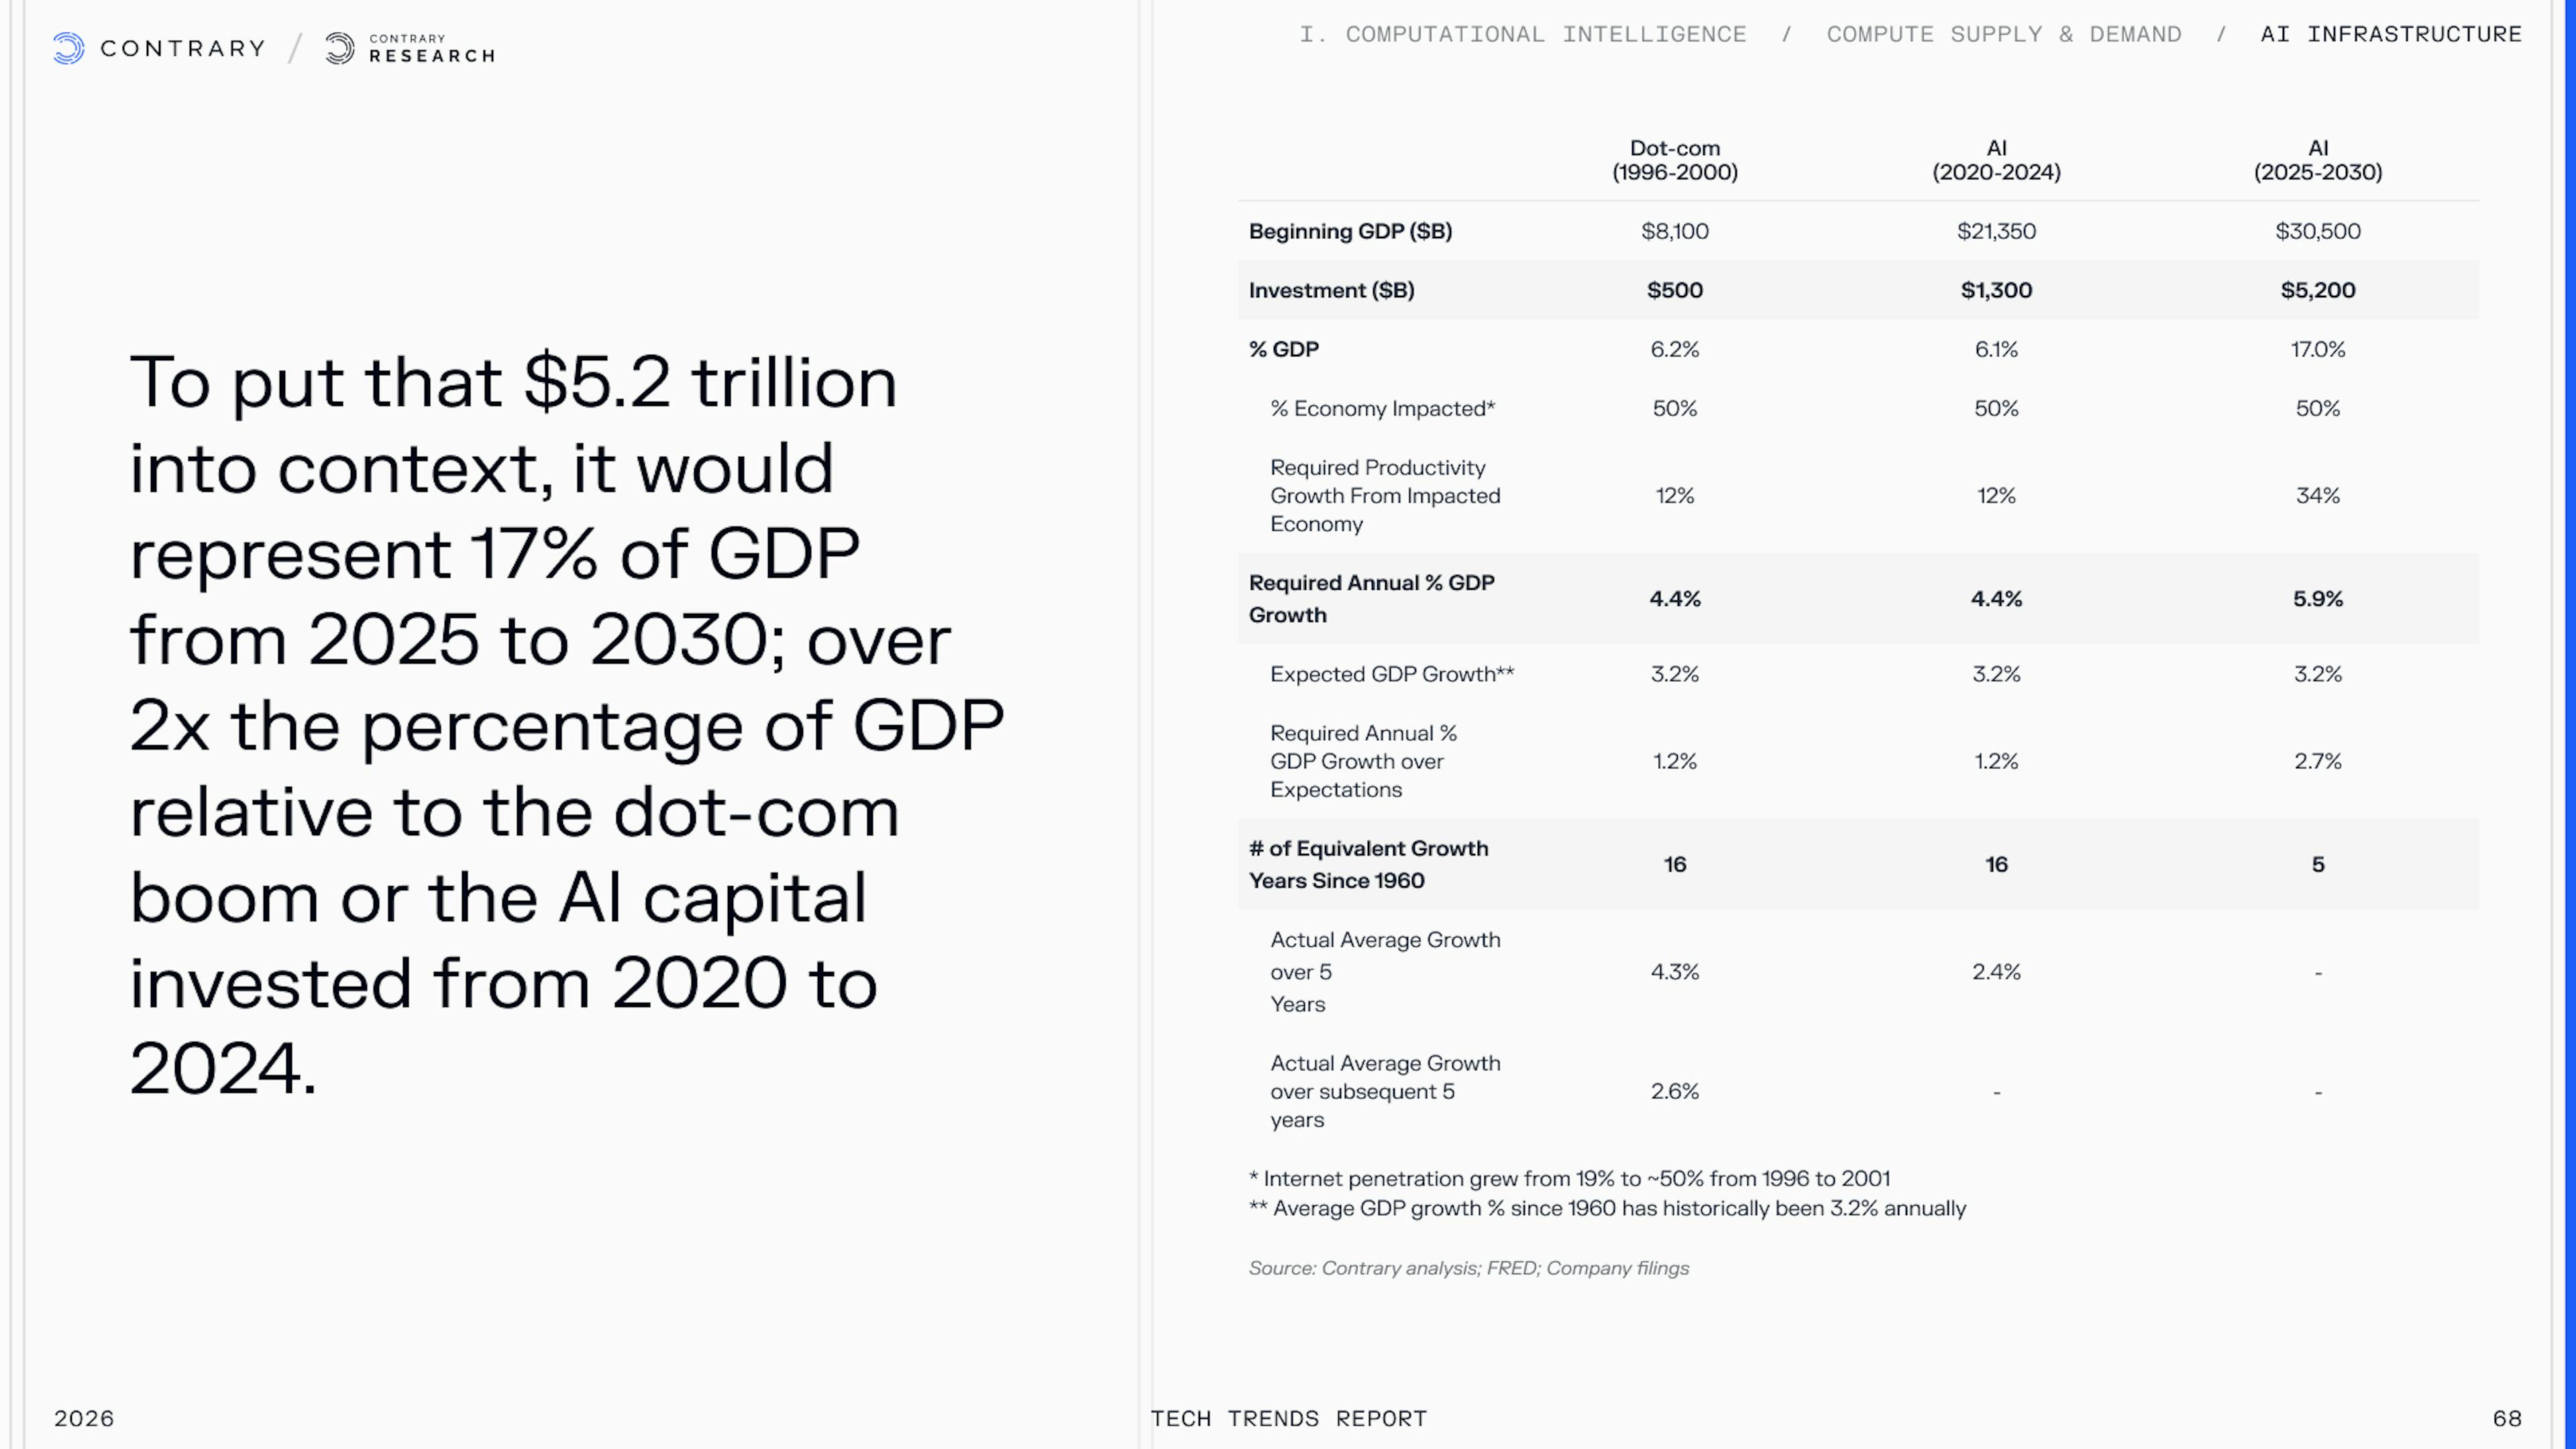Screen dimensions: 2576x1449
Task: Click the TECH TRENDS REPORT footer text
Action: pos(1288,1418)
